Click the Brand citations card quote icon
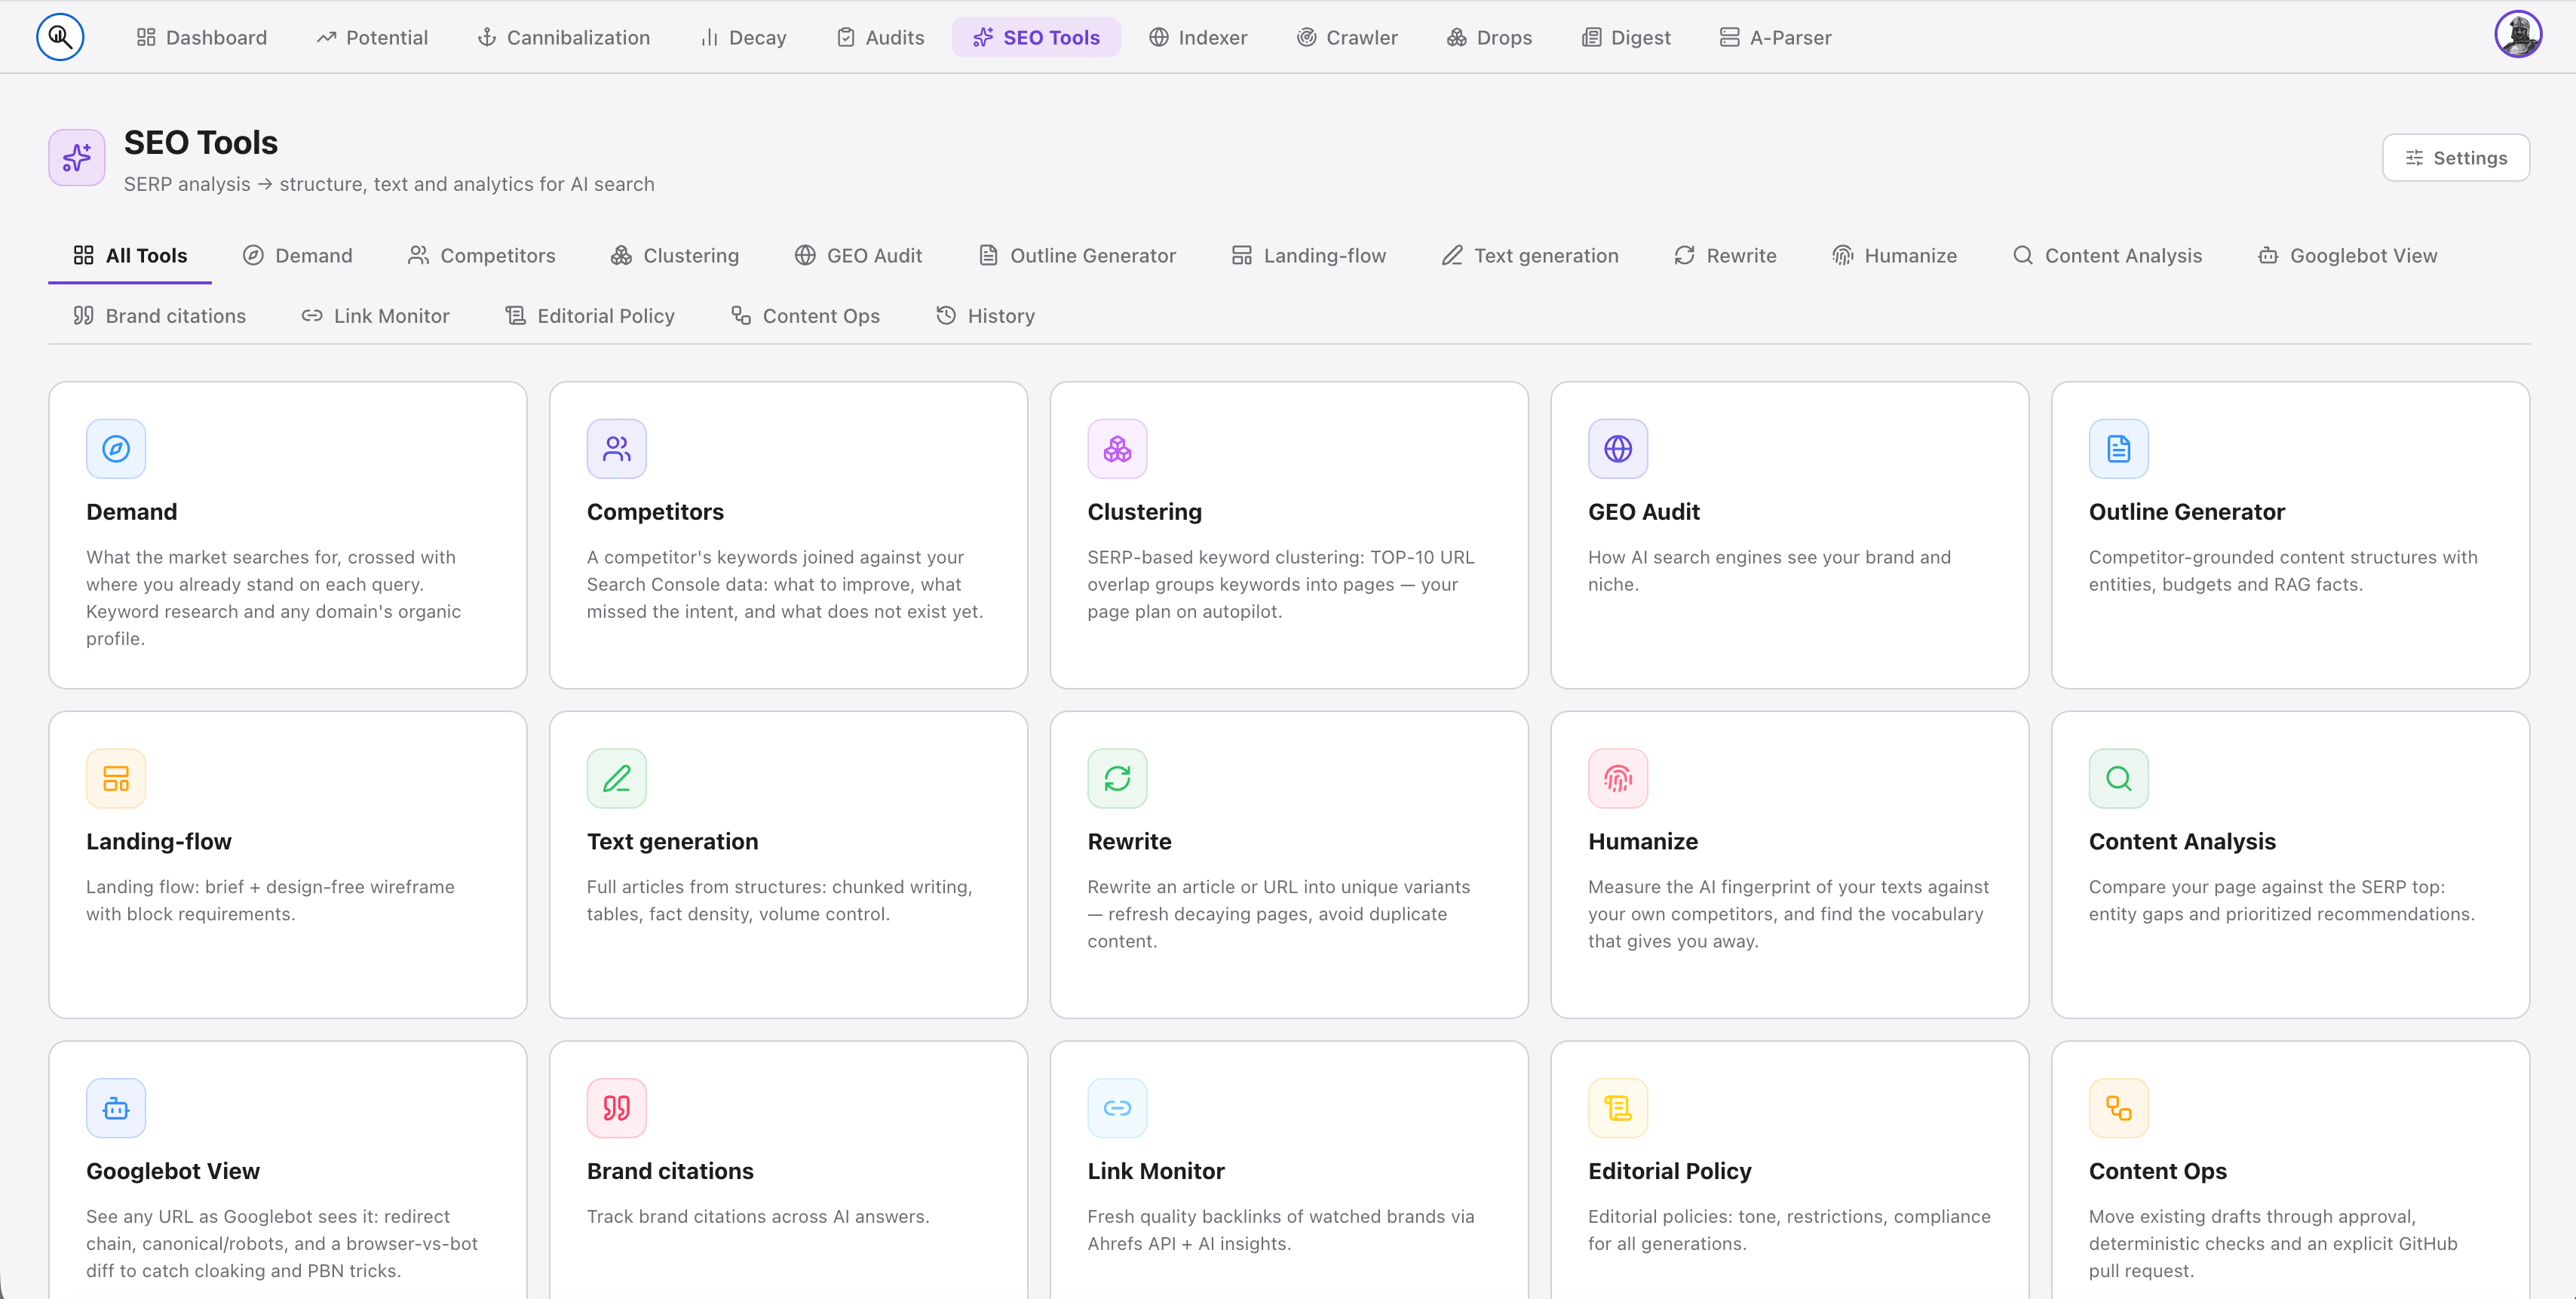Viewport: 2576px width, 1299px height. [x=617, y=1108]
